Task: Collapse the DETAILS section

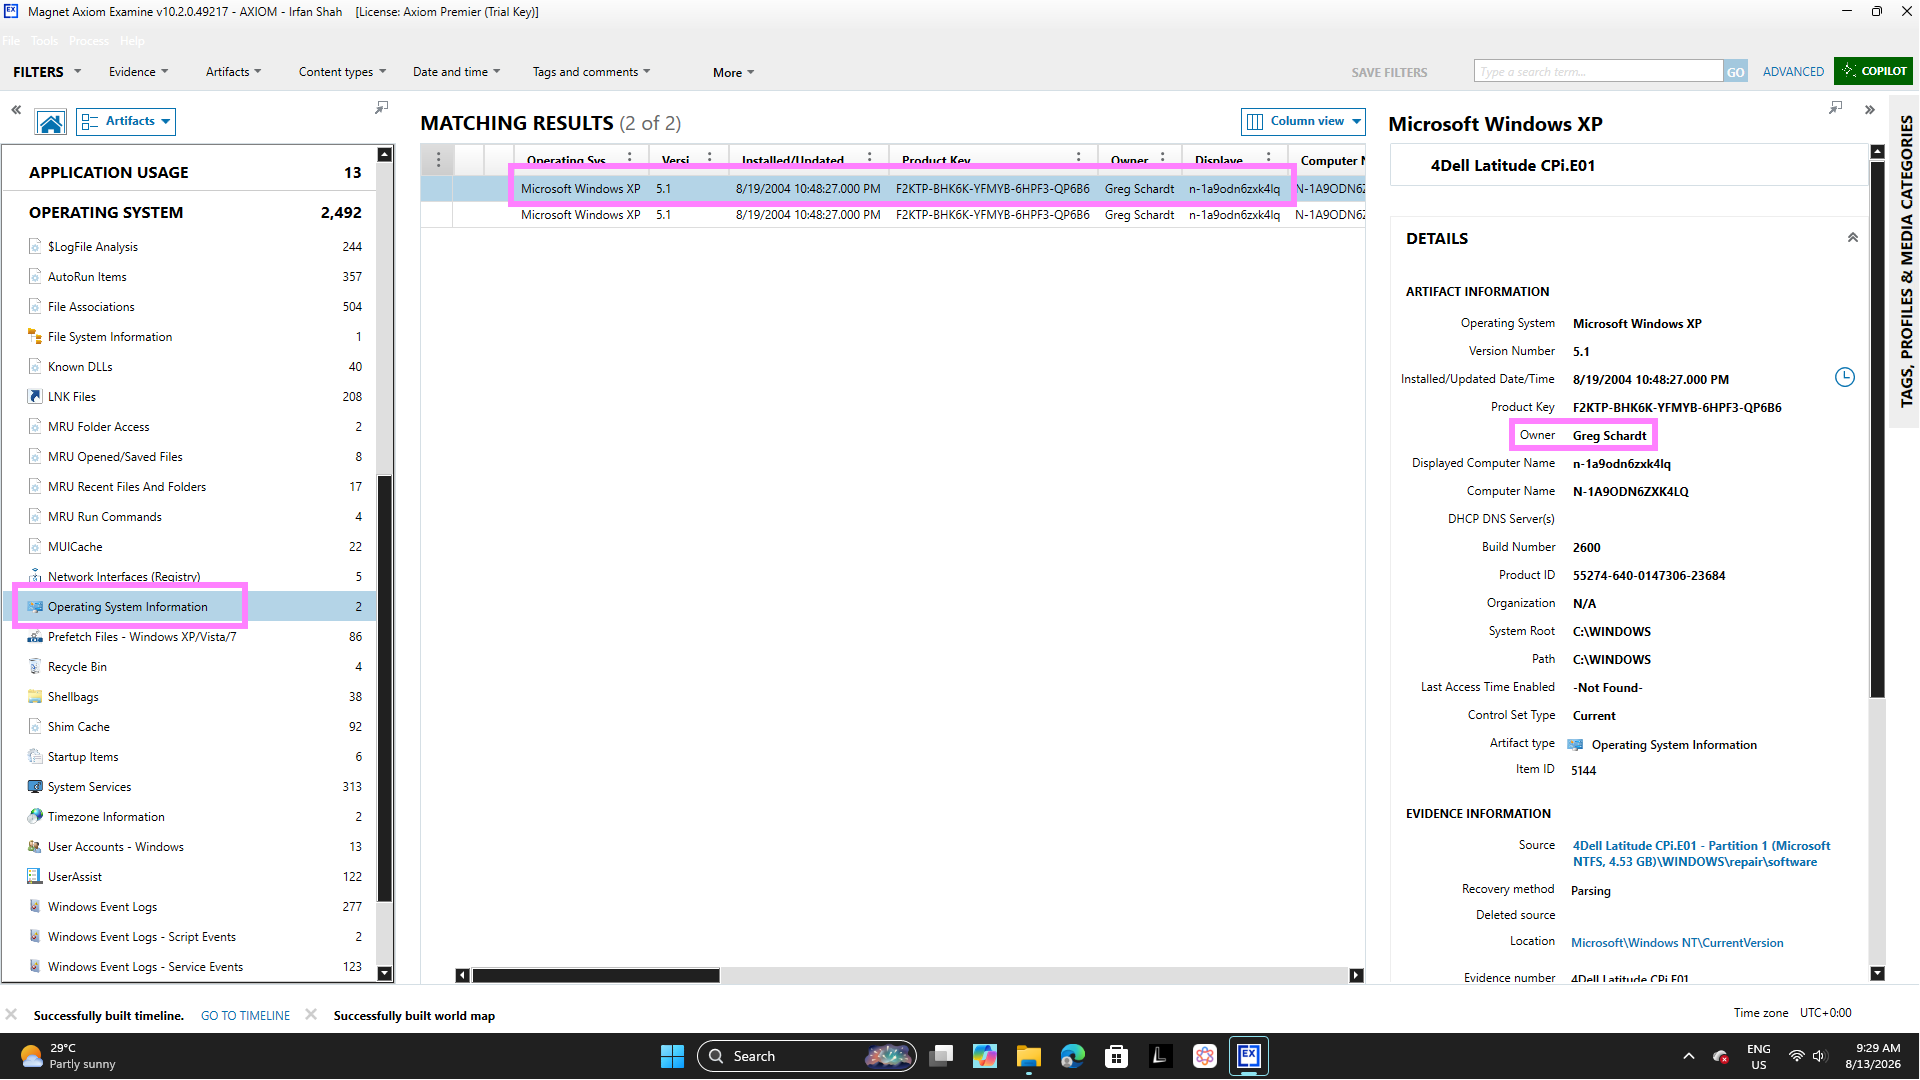Action: pos(1853,238)
